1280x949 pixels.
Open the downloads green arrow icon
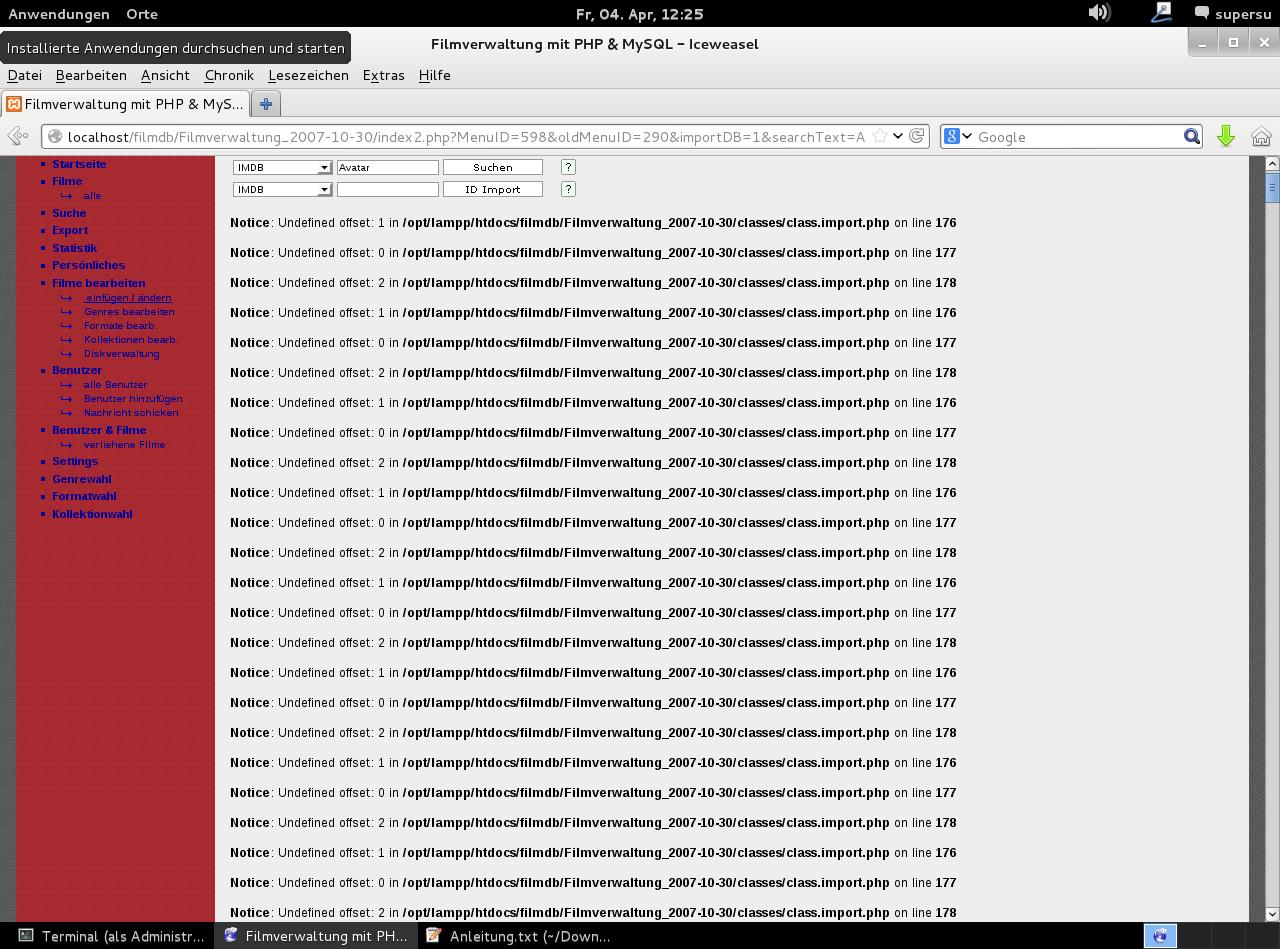click(1226, 137)
